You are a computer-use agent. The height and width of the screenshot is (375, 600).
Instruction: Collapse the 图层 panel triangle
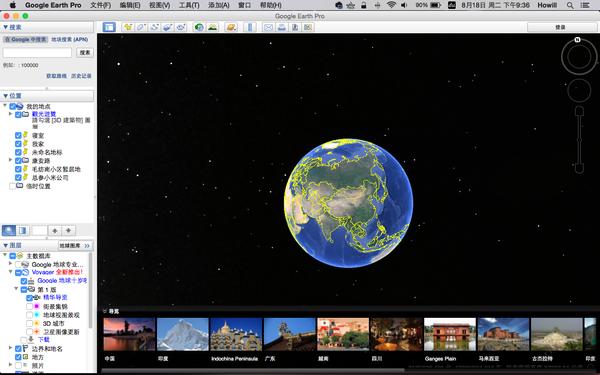coord(5,245)
